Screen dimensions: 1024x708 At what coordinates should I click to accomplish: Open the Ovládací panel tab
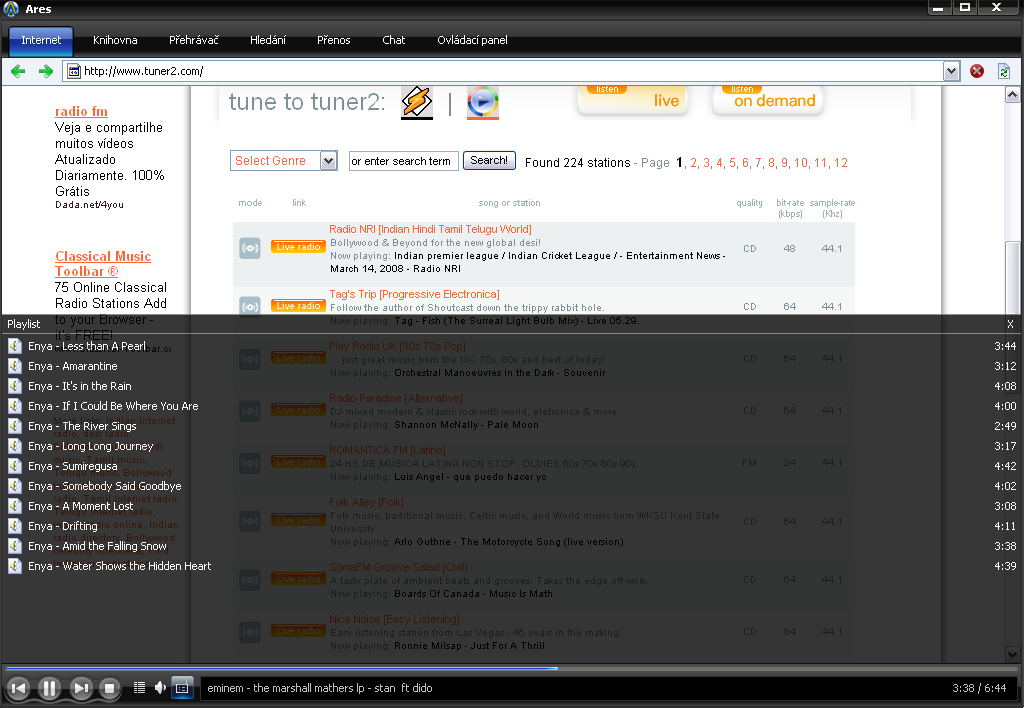click(472, 40)
